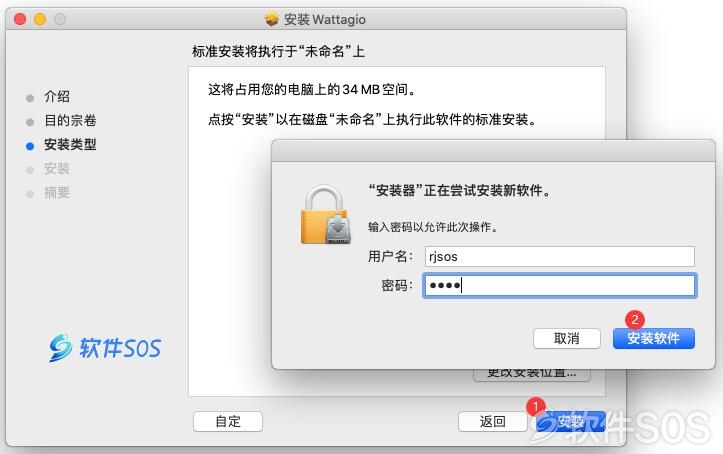Viewport: 723px width, 454px height.
Task: Click the red badge numbered 1
Action: click(535, 407)
